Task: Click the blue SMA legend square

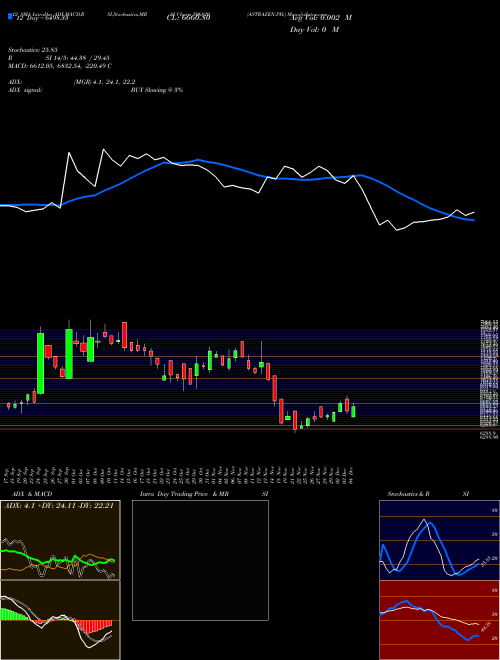Action: pos(10,17)
